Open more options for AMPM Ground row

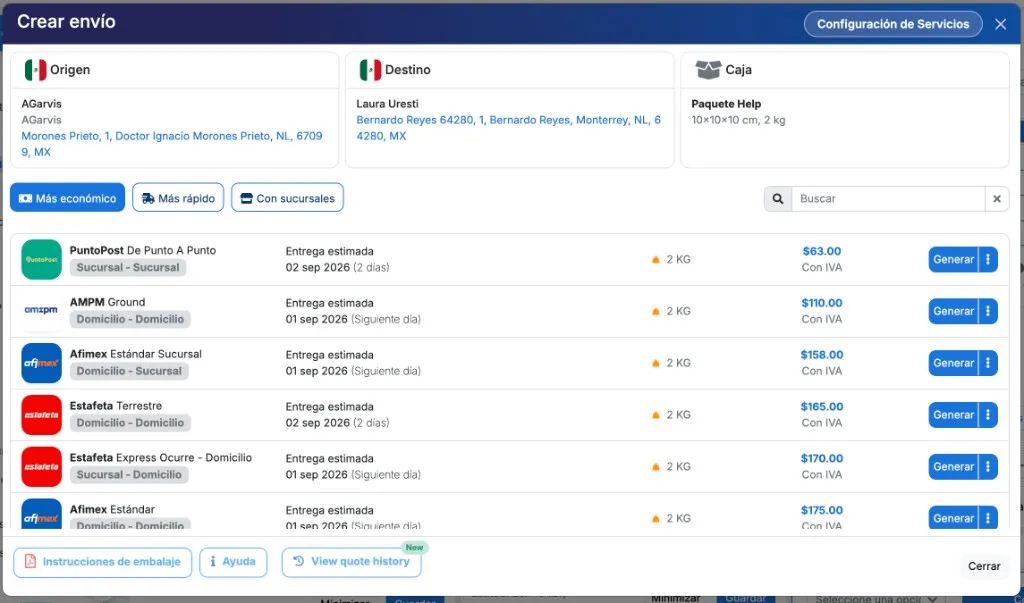pyautogui.click(x=988, y=311)
